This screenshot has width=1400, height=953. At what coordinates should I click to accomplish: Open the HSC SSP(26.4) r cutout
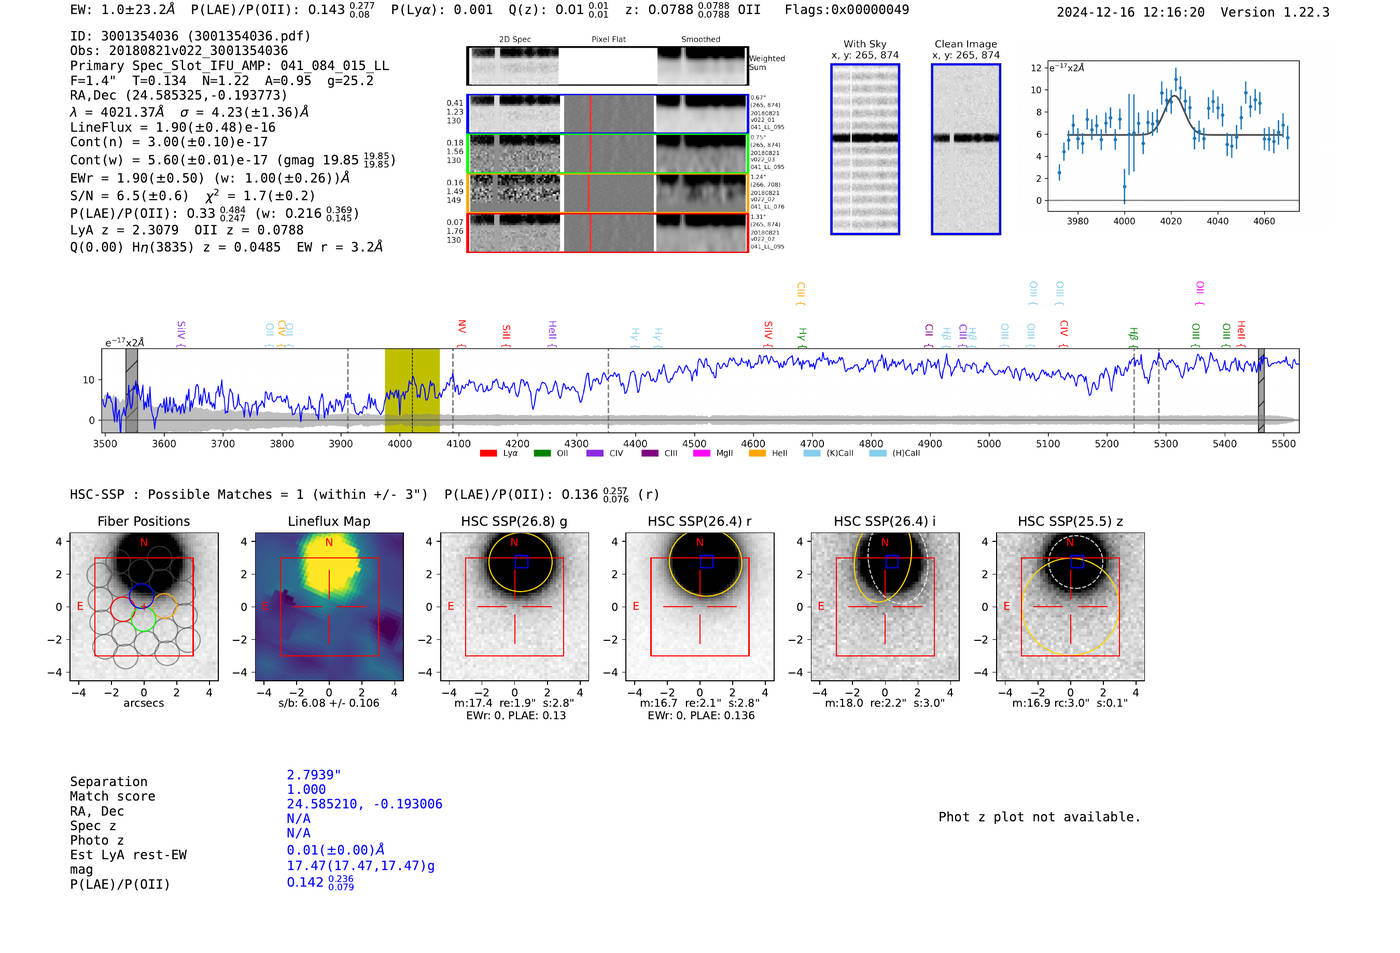pyautogui.click(x=699, y=606)
